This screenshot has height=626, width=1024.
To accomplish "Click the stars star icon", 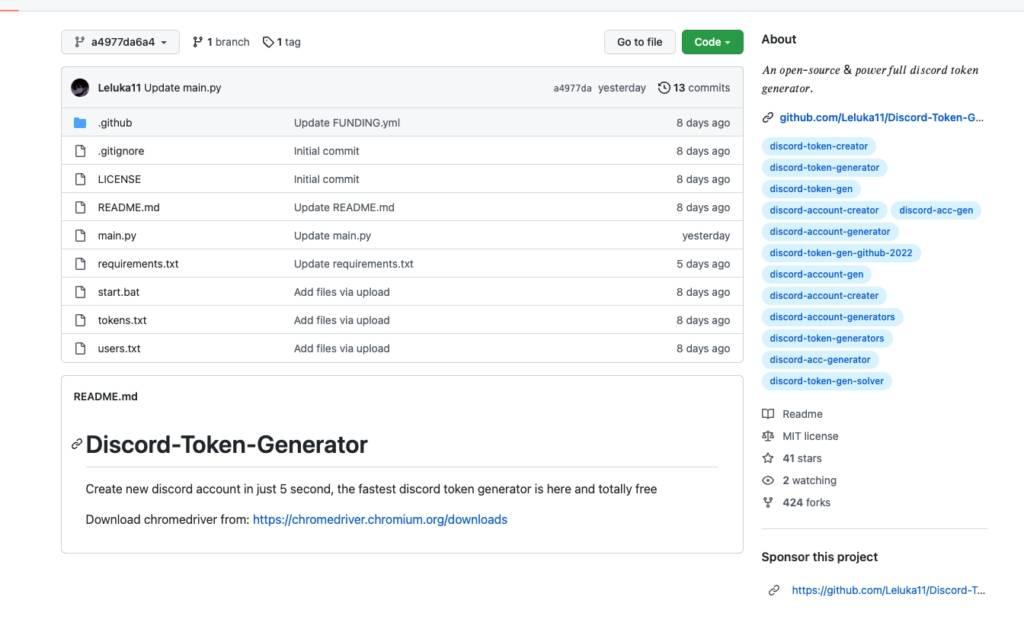I will pos(768,458).
